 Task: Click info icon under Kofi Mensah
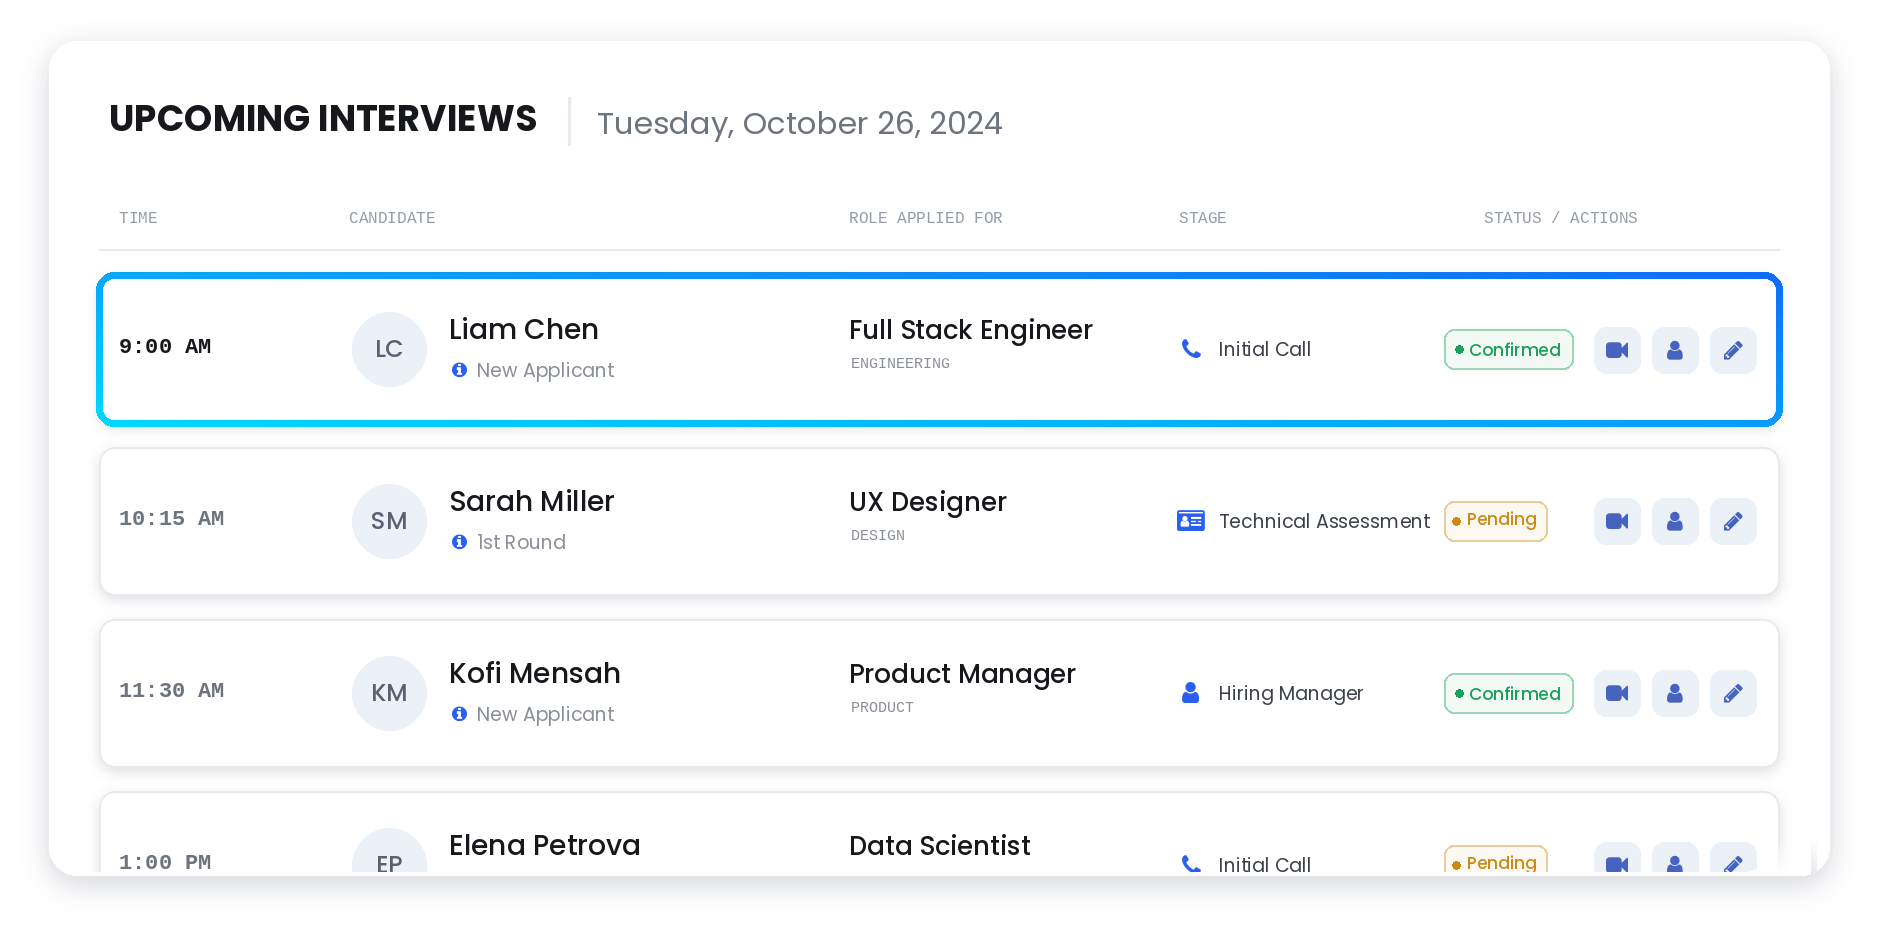459,714
